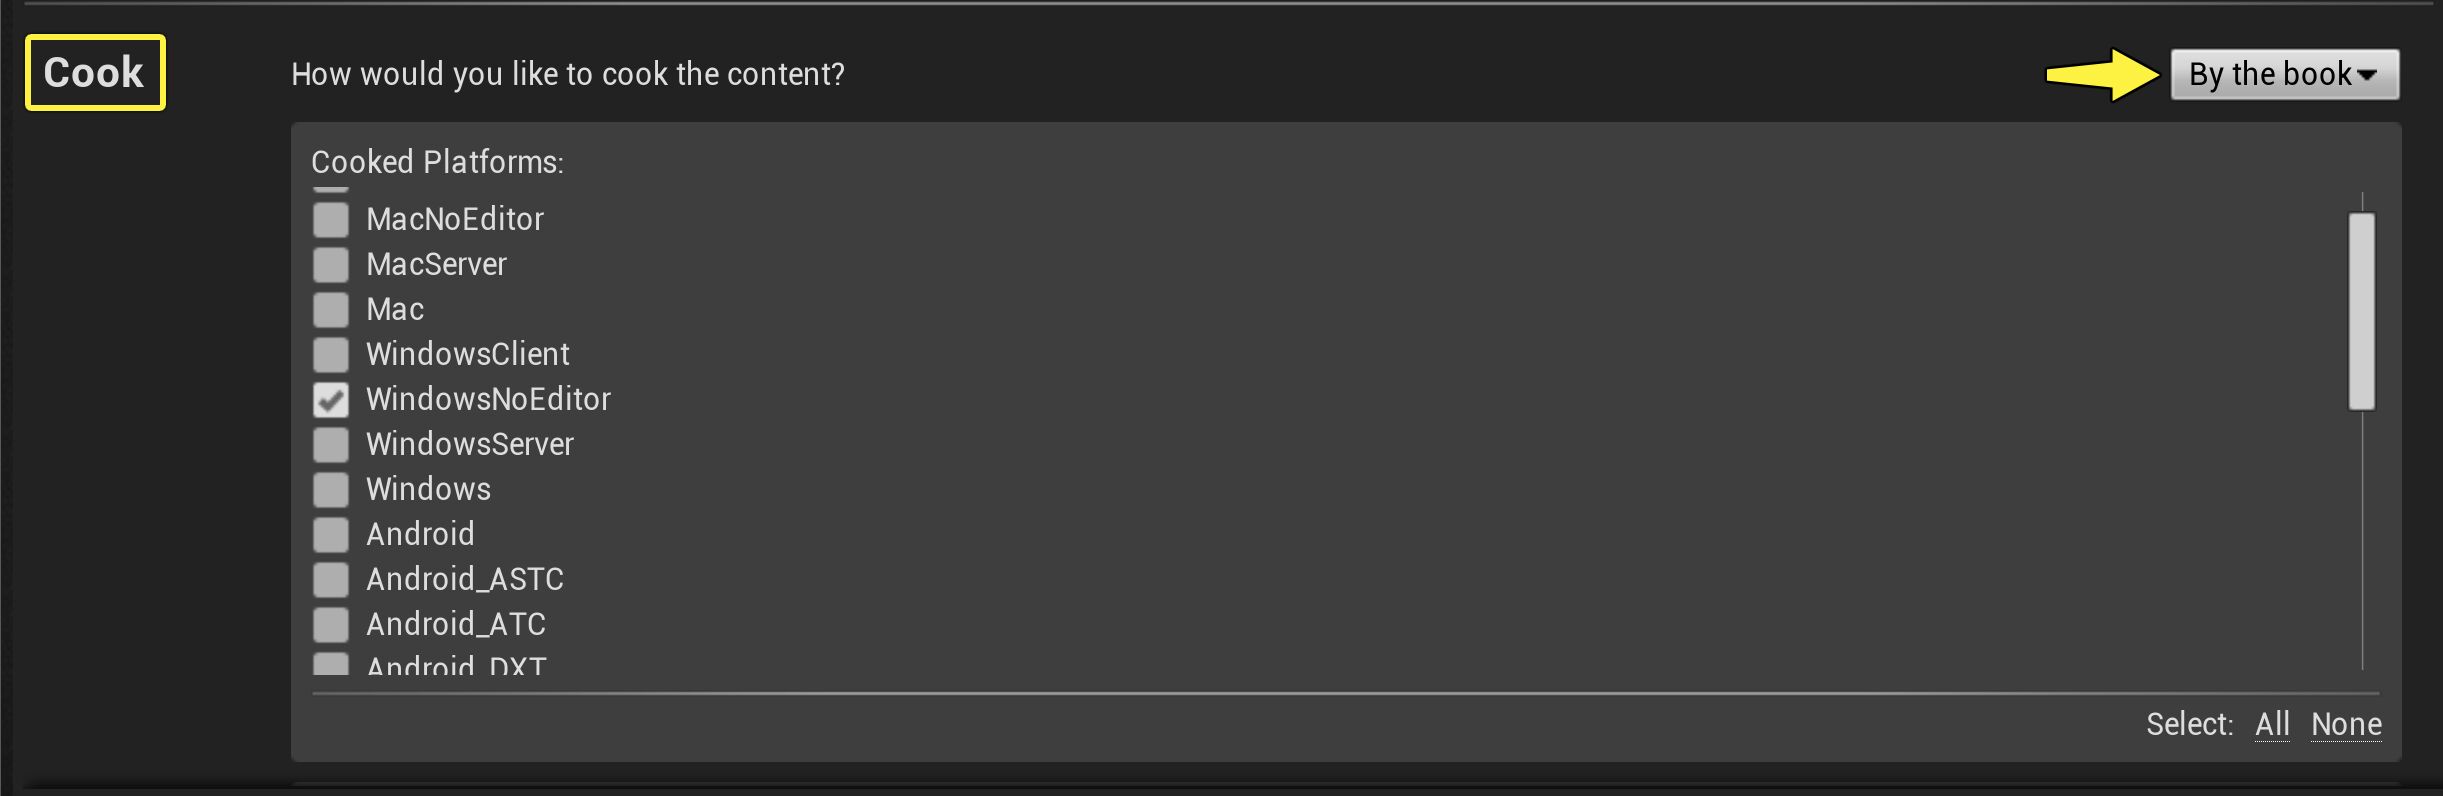Check the Mac platform checkbox
This screenshot has height=796, width=2443.
click(x=330, y=309)
